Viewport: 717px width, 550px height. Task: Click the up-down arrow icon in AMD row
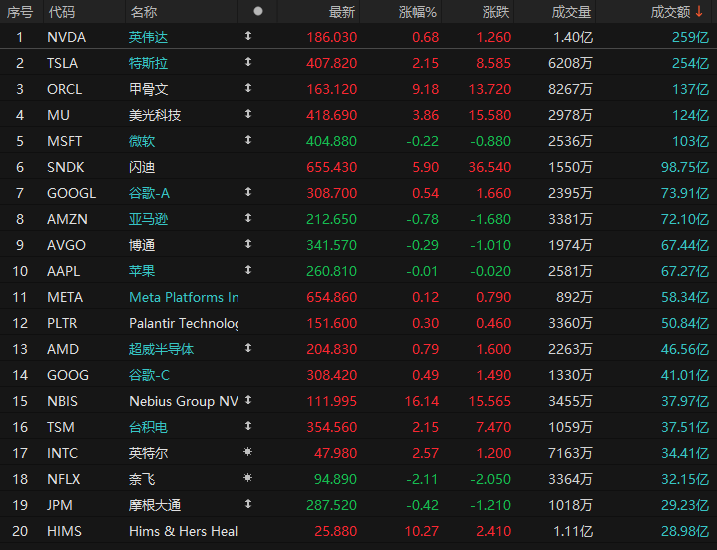[248, 348]
